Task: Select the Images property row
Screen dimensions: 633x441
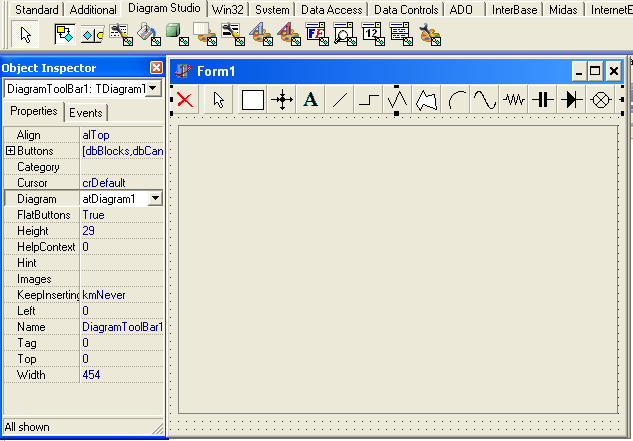Action: click(83, 279)
